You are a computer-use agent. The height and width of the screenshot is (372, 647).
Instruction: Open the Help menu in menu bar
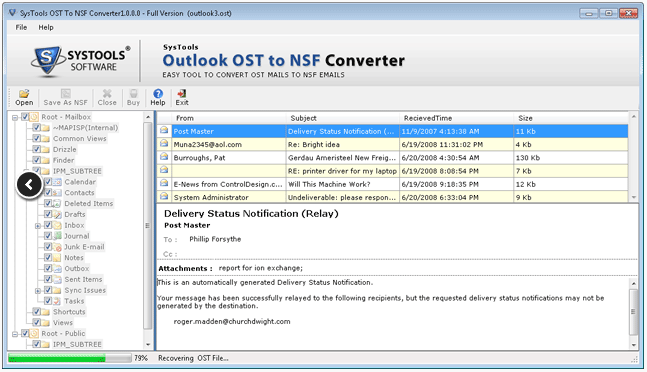coord(46,27)
